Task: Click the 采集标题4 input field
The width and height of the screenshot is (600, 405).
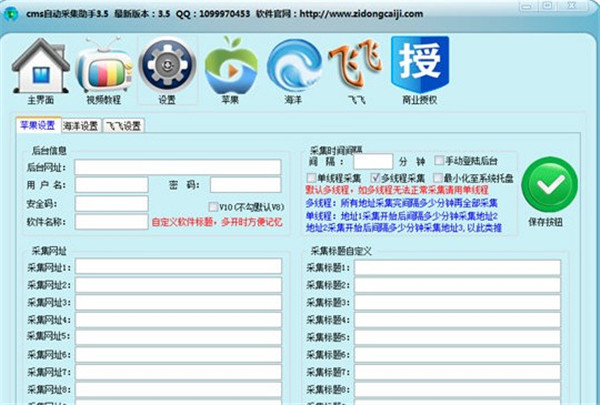Action: (x=458, y=320)
